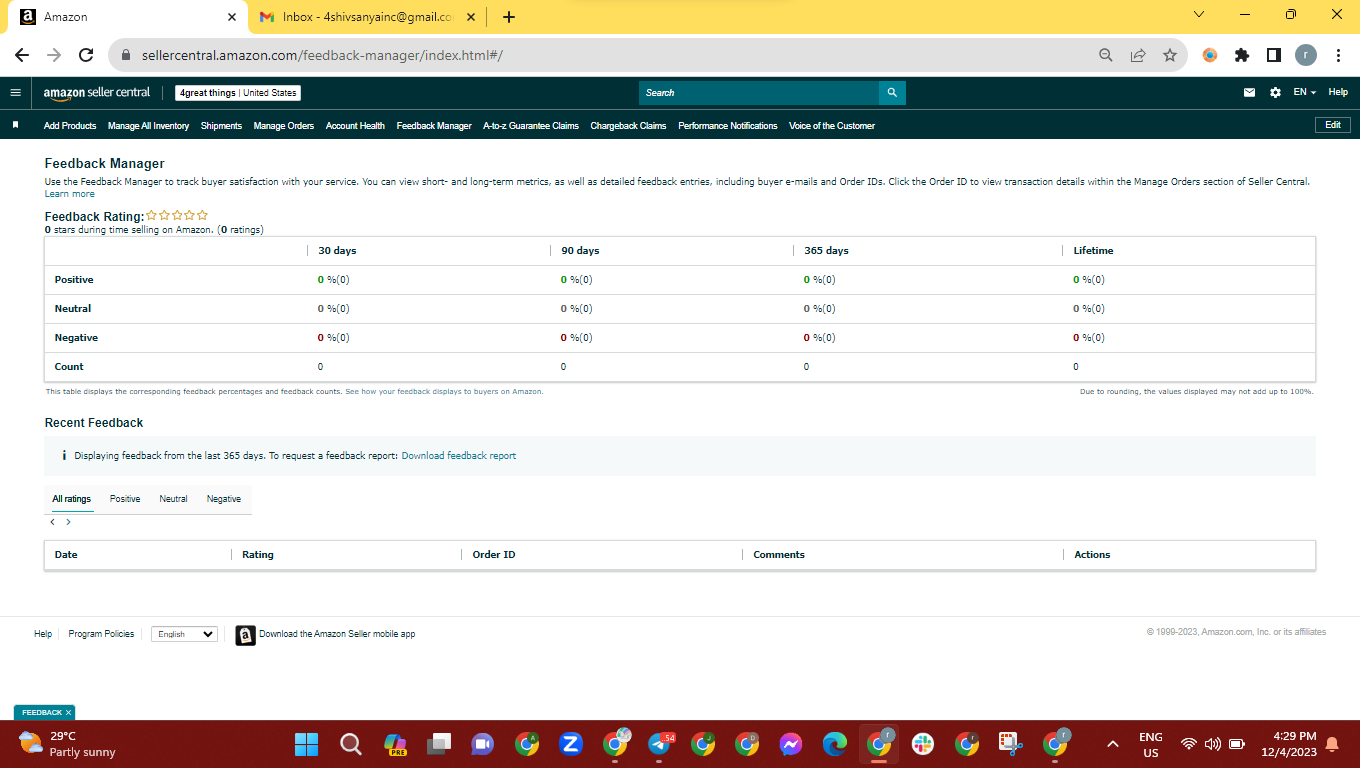Open Telegram from the taskbar
The height and width of the screenshot is (768, 1360).
coord(660,744)
